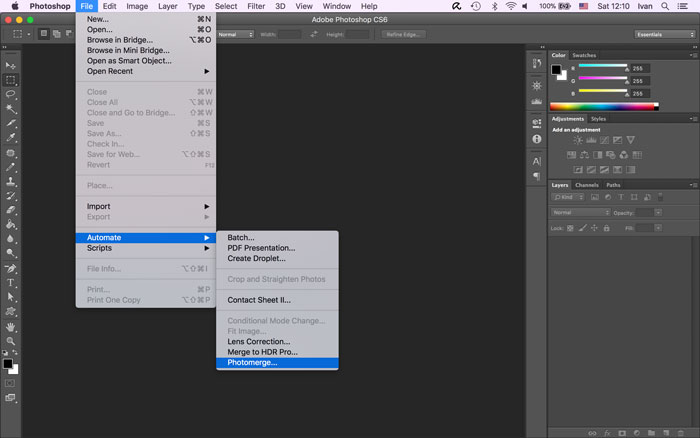Click Contact Sheet II...

[277, 300]
